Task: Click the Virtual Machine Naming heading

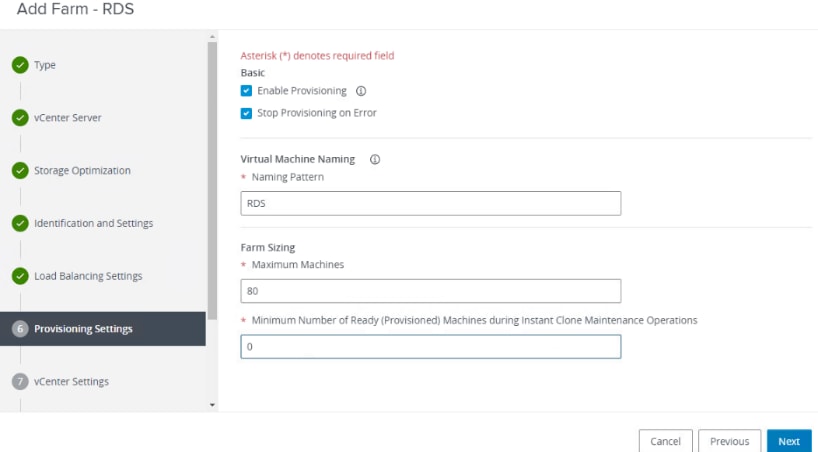Action: click(x=297, y=159)
